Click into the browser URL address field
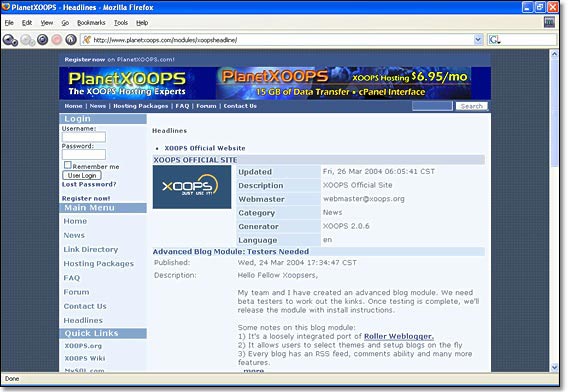Image resolution: width=570 pixels, height=392 pixels. click(x=282, y=40)
